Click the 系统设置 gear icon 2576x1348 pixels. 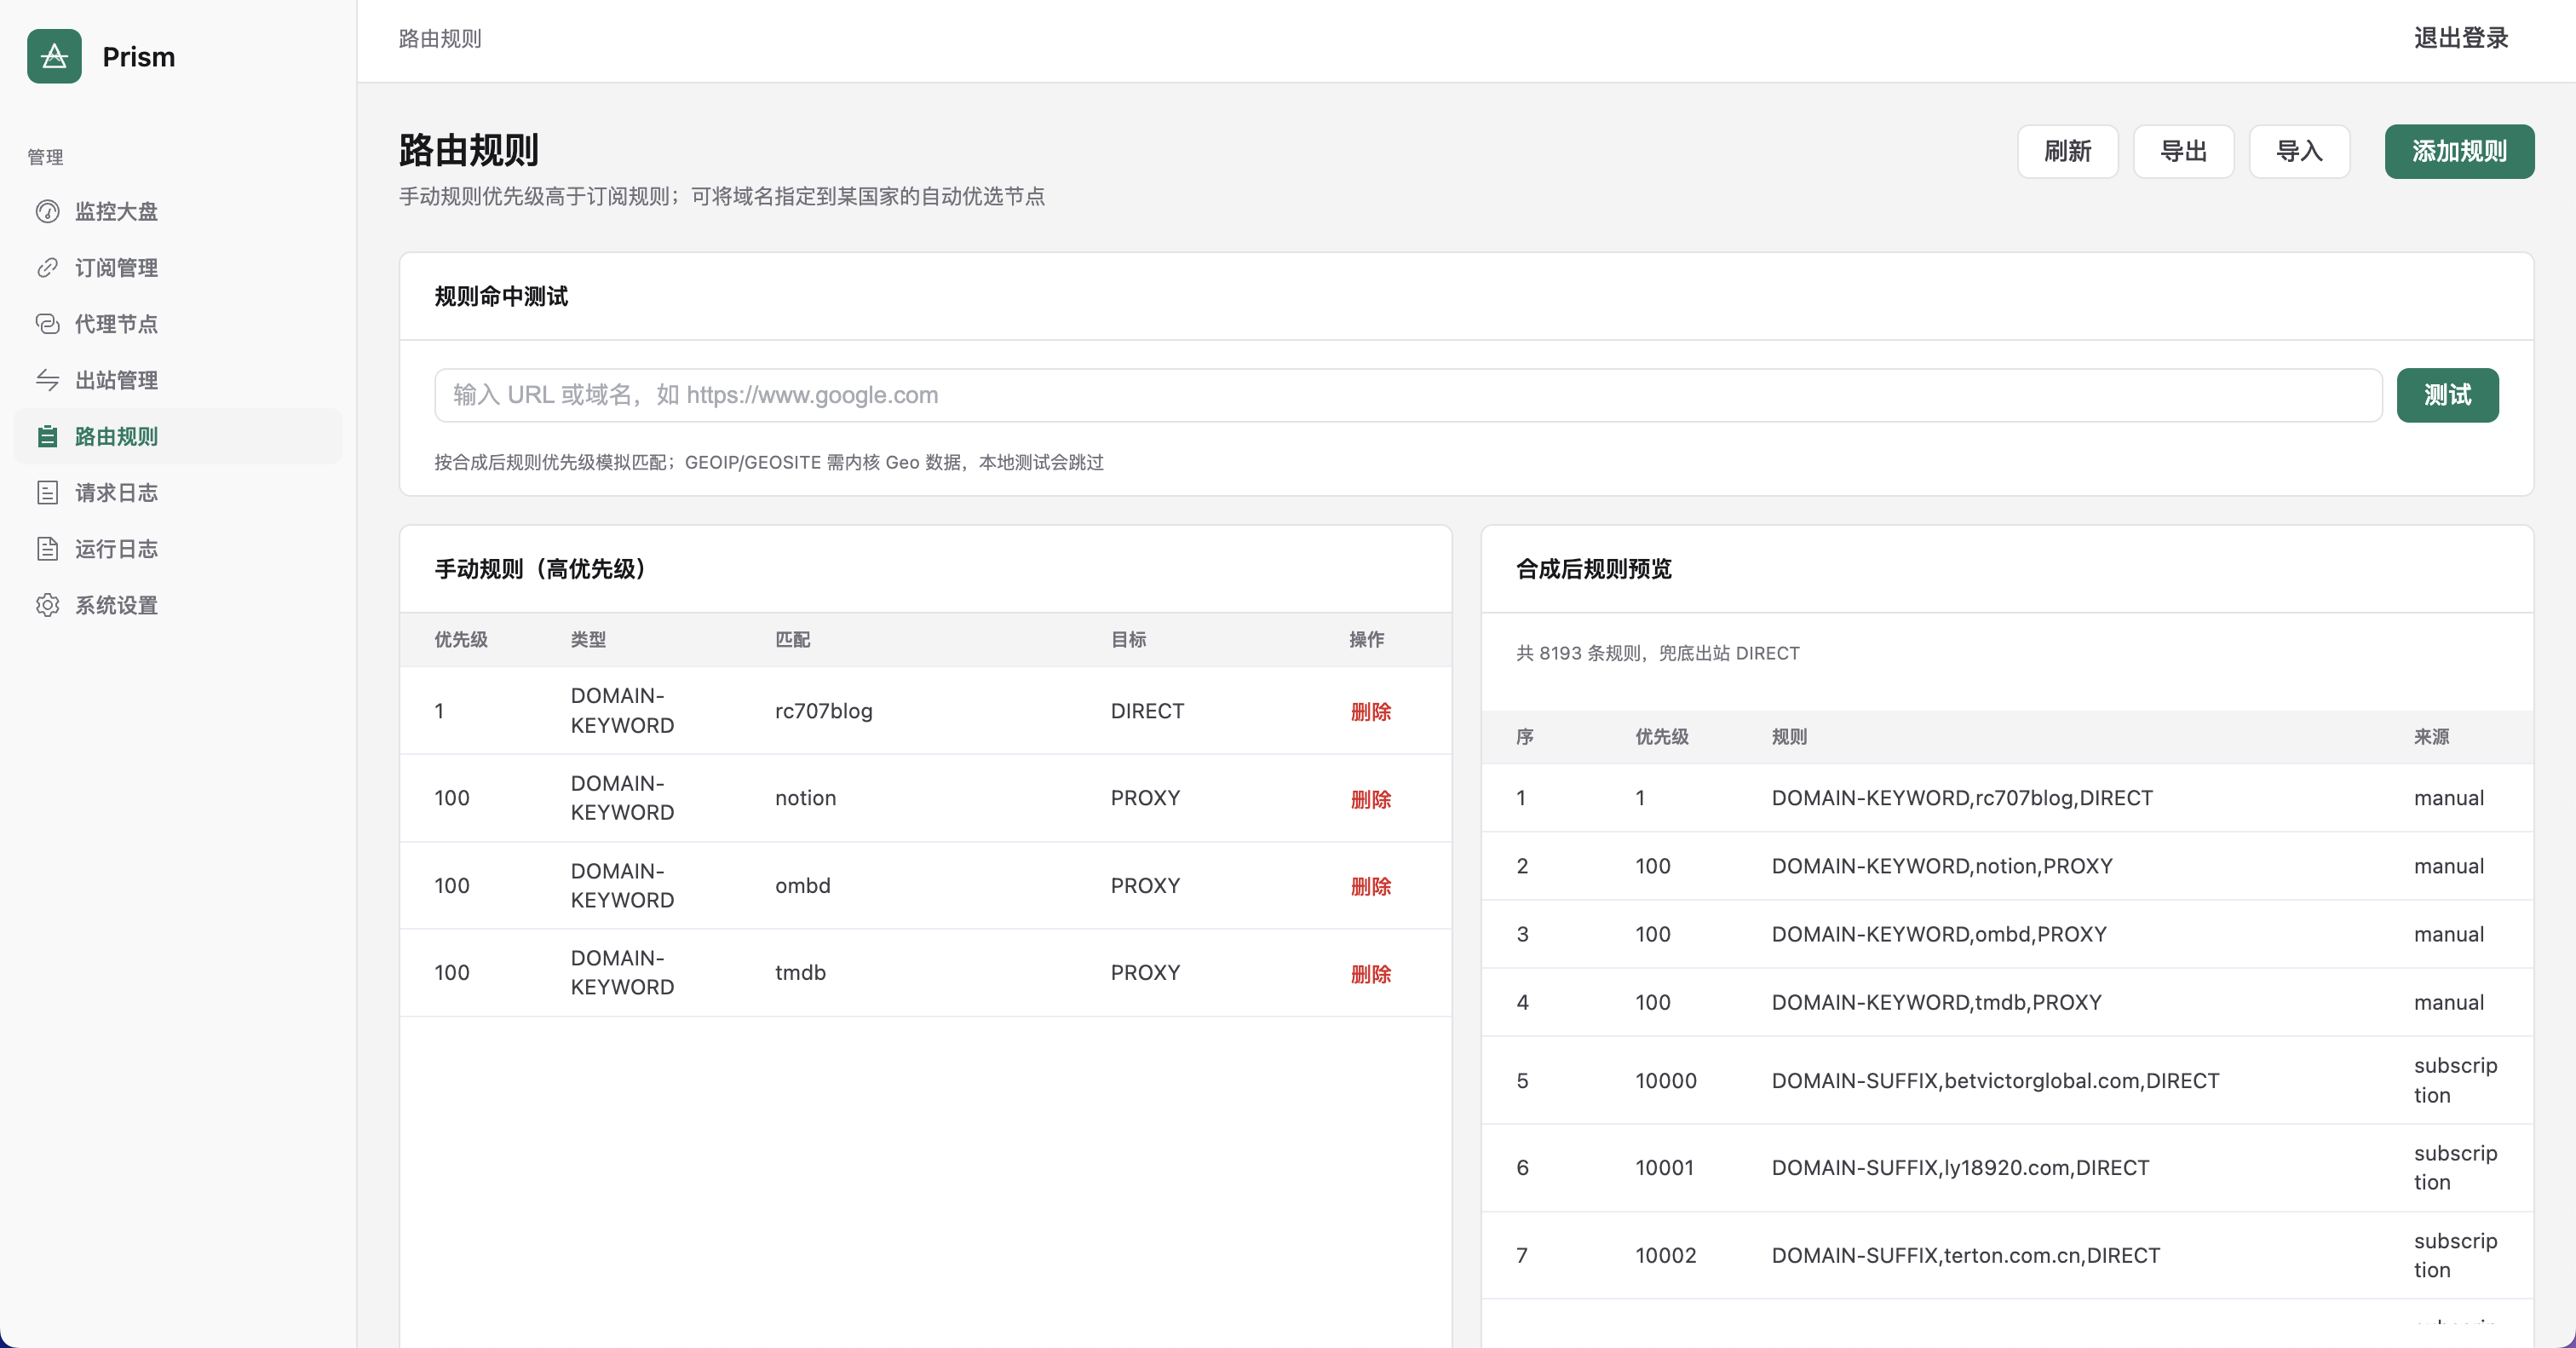47,605
